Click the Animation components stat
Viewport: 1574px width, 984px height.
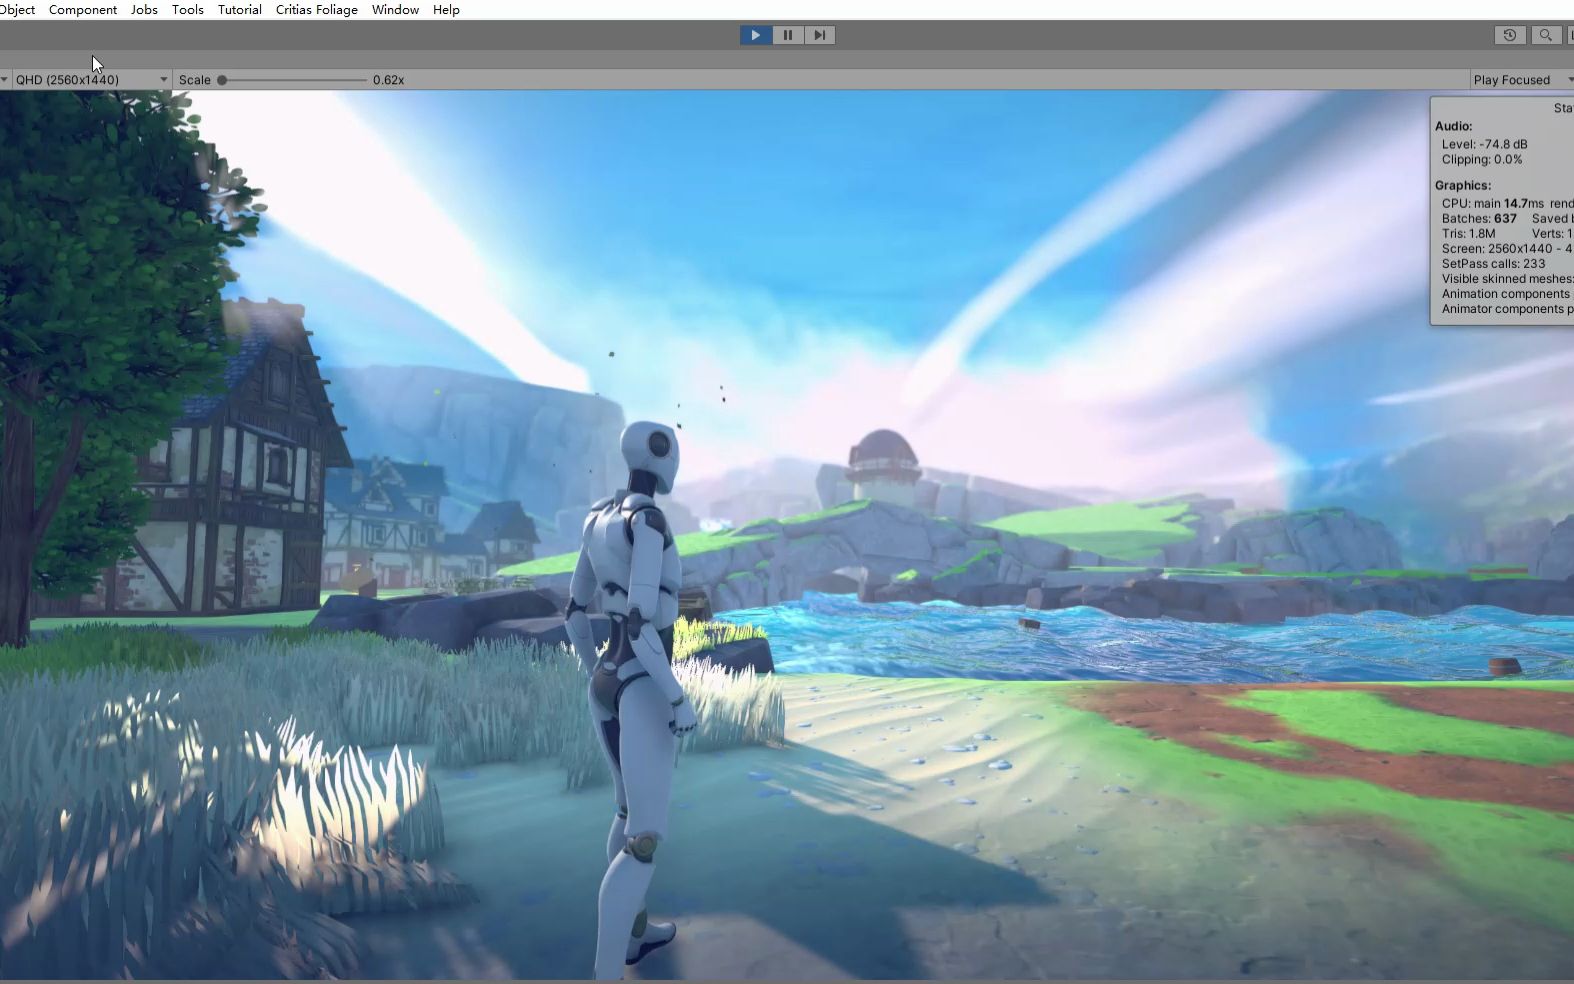click(1505, 294)
